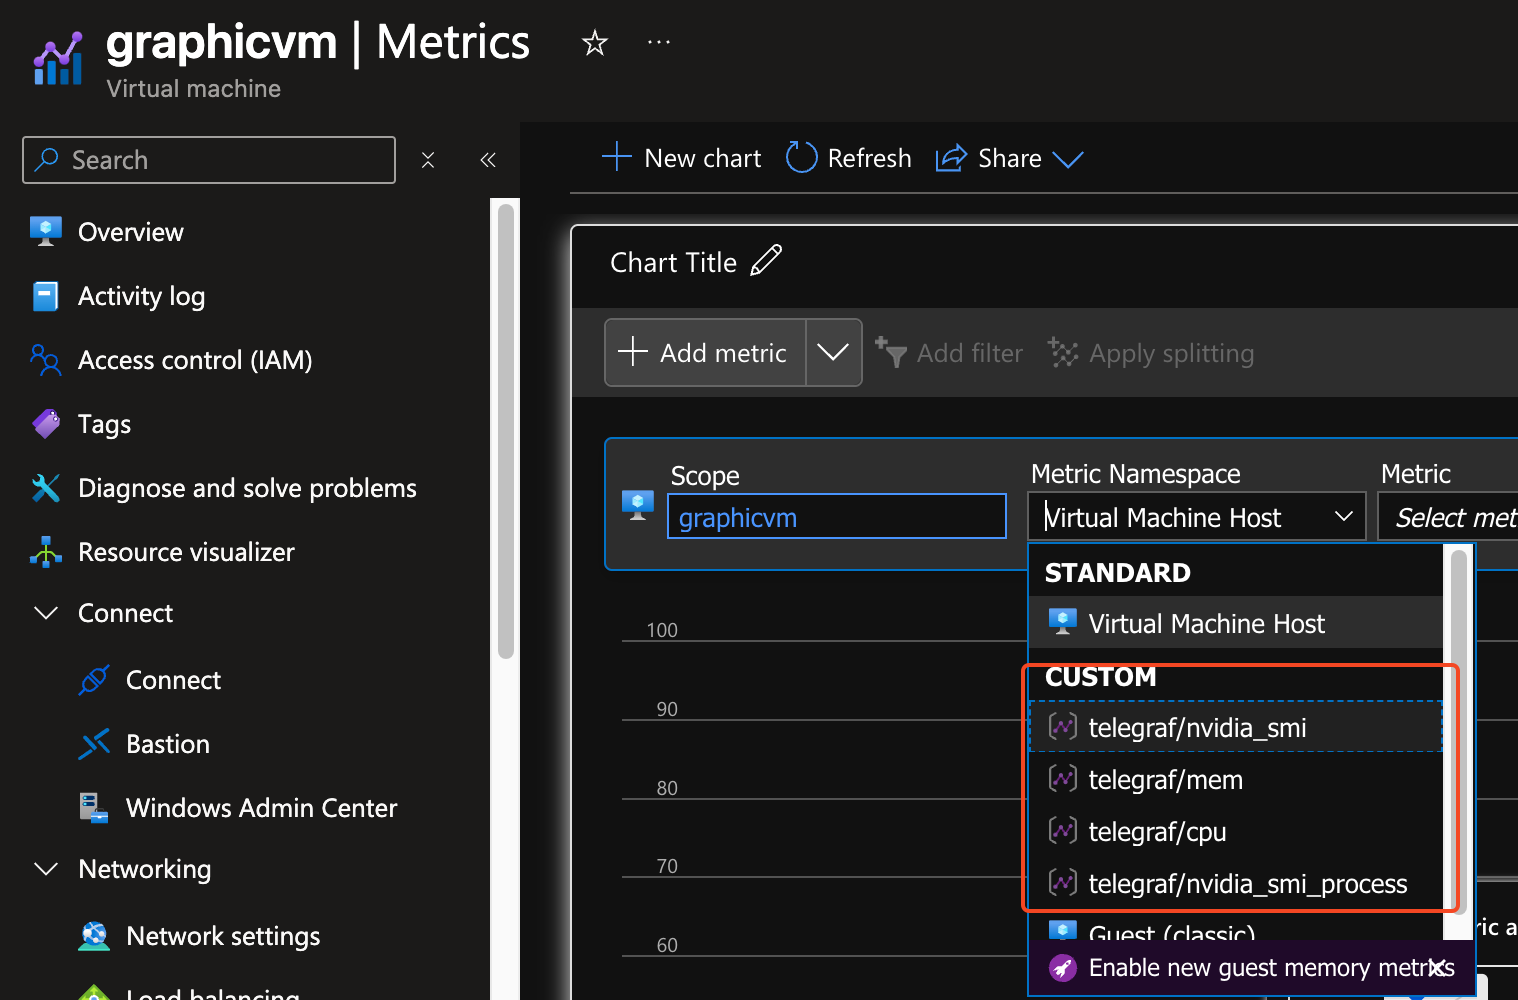
Task: Open Activity log from the sidebar
Action: click(x=141, y=295)
